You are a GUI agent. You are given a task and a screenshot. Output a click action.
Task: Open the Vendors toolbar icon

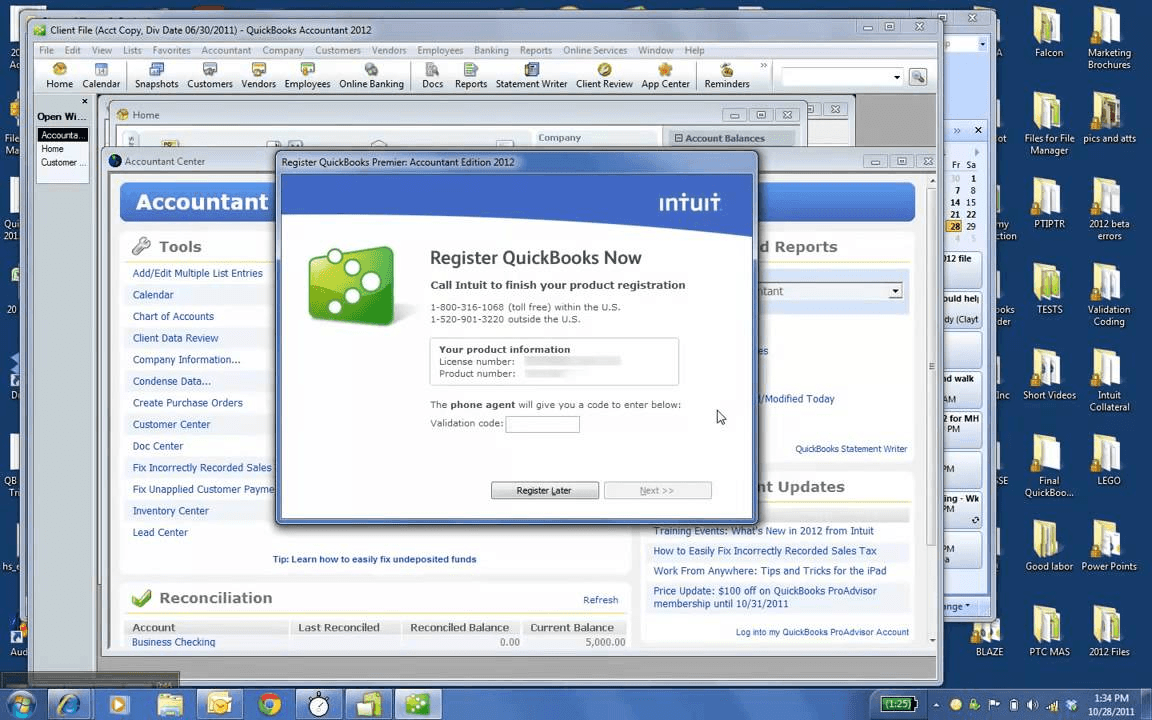259,76
